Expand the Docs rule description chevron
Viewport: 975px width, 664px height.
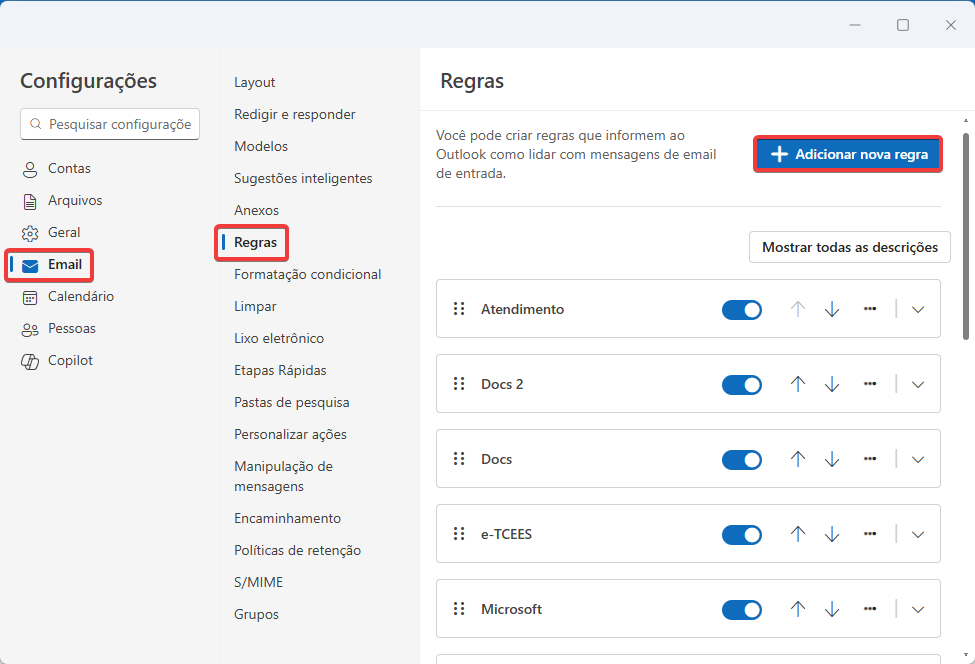click(x=918, y=460)
